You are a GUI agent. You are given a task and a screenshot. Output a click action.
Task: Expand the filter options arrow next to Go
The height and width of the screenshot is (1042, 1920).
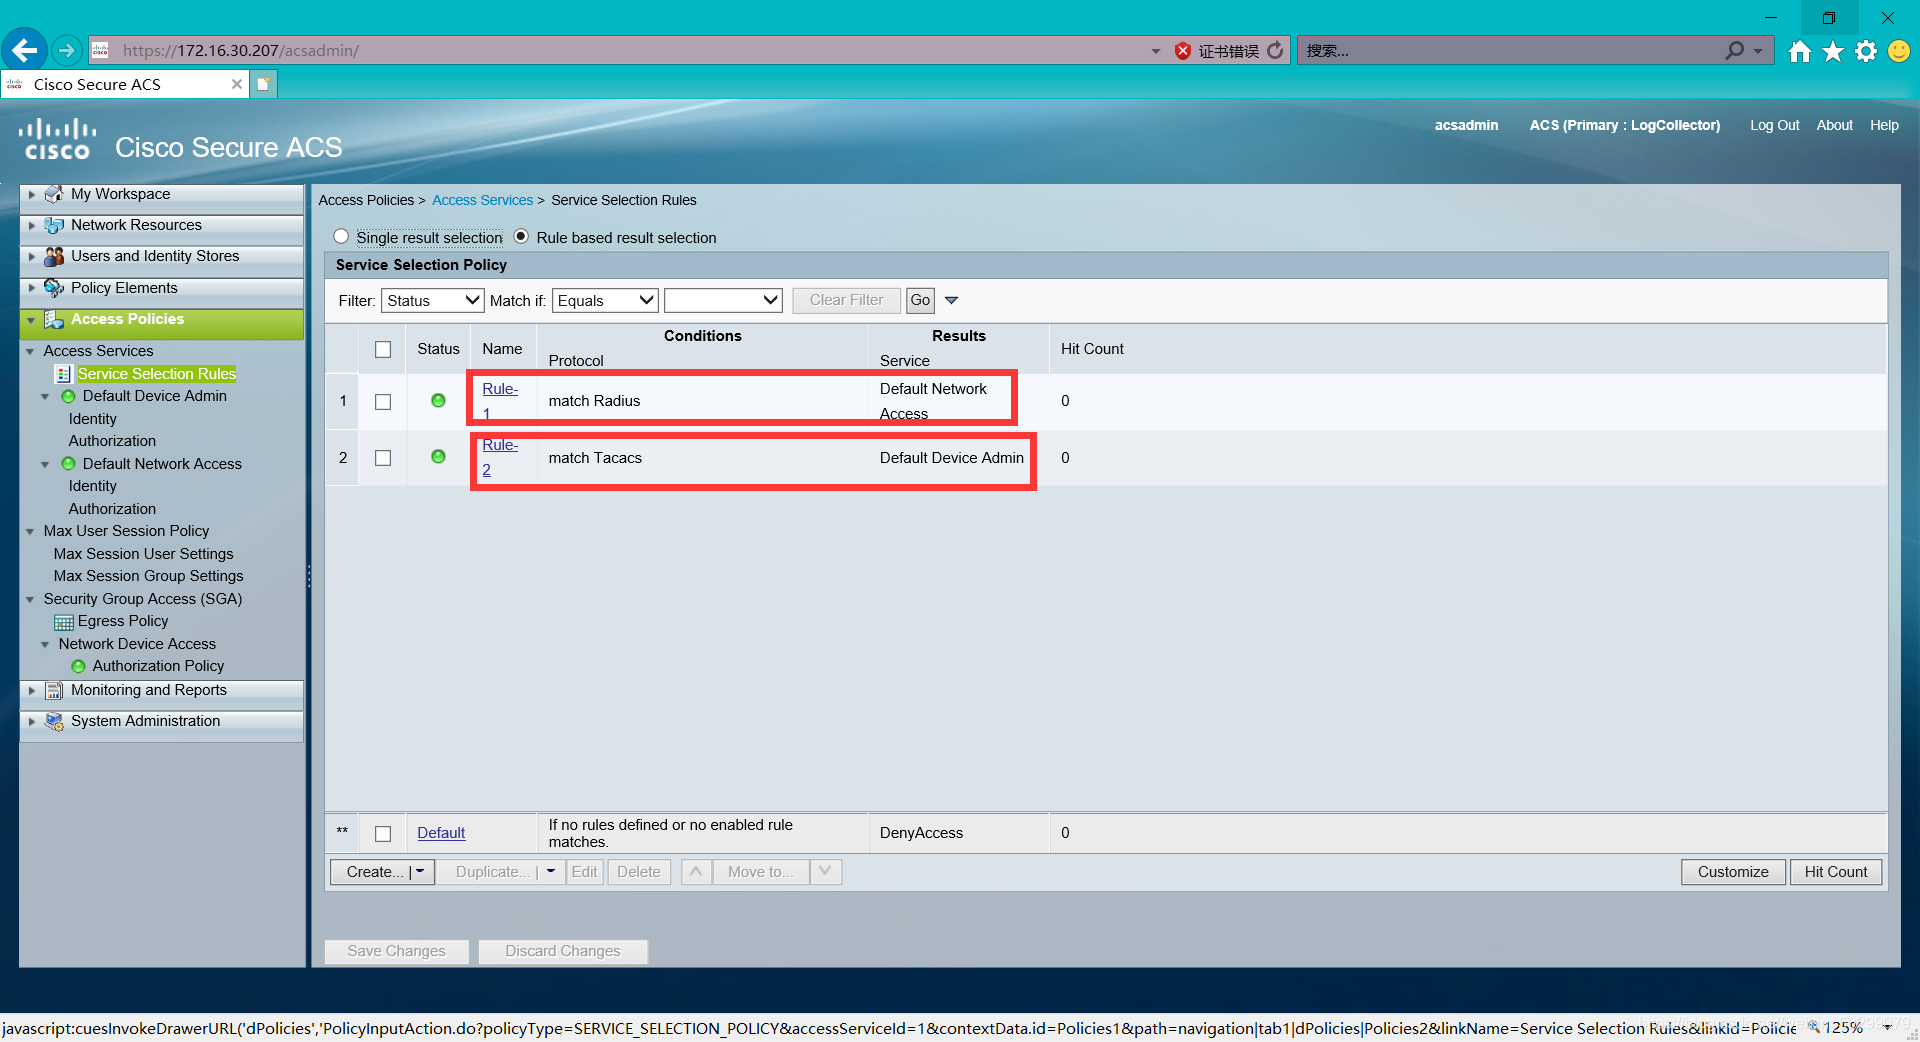point(951,300)
